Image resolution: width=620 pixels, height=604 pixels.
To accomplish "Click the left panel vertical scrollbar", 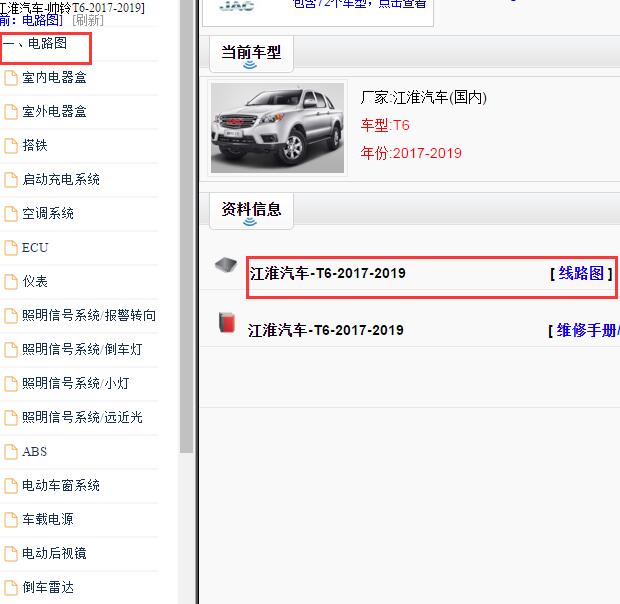I will pyautogui.click(x=186, y=226).
